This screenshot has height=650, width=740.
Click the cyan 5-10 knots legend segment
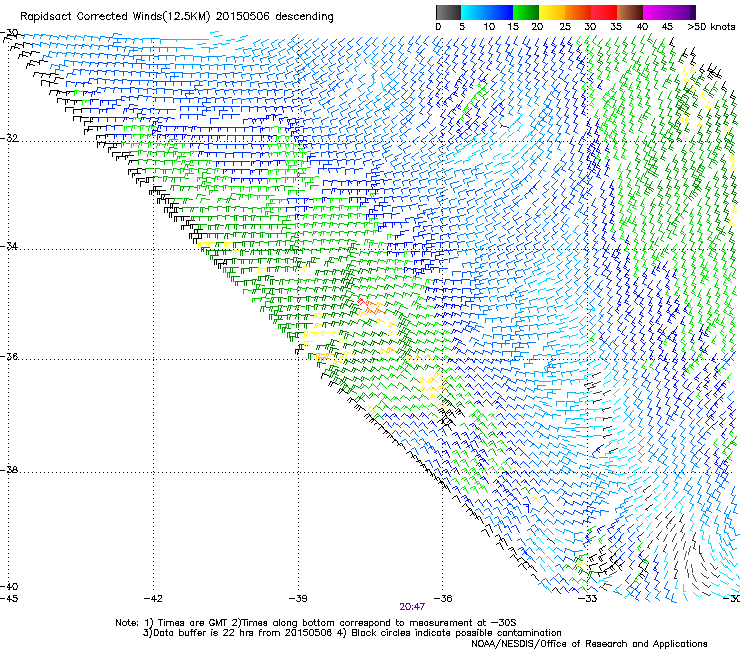tap(474, 12)
